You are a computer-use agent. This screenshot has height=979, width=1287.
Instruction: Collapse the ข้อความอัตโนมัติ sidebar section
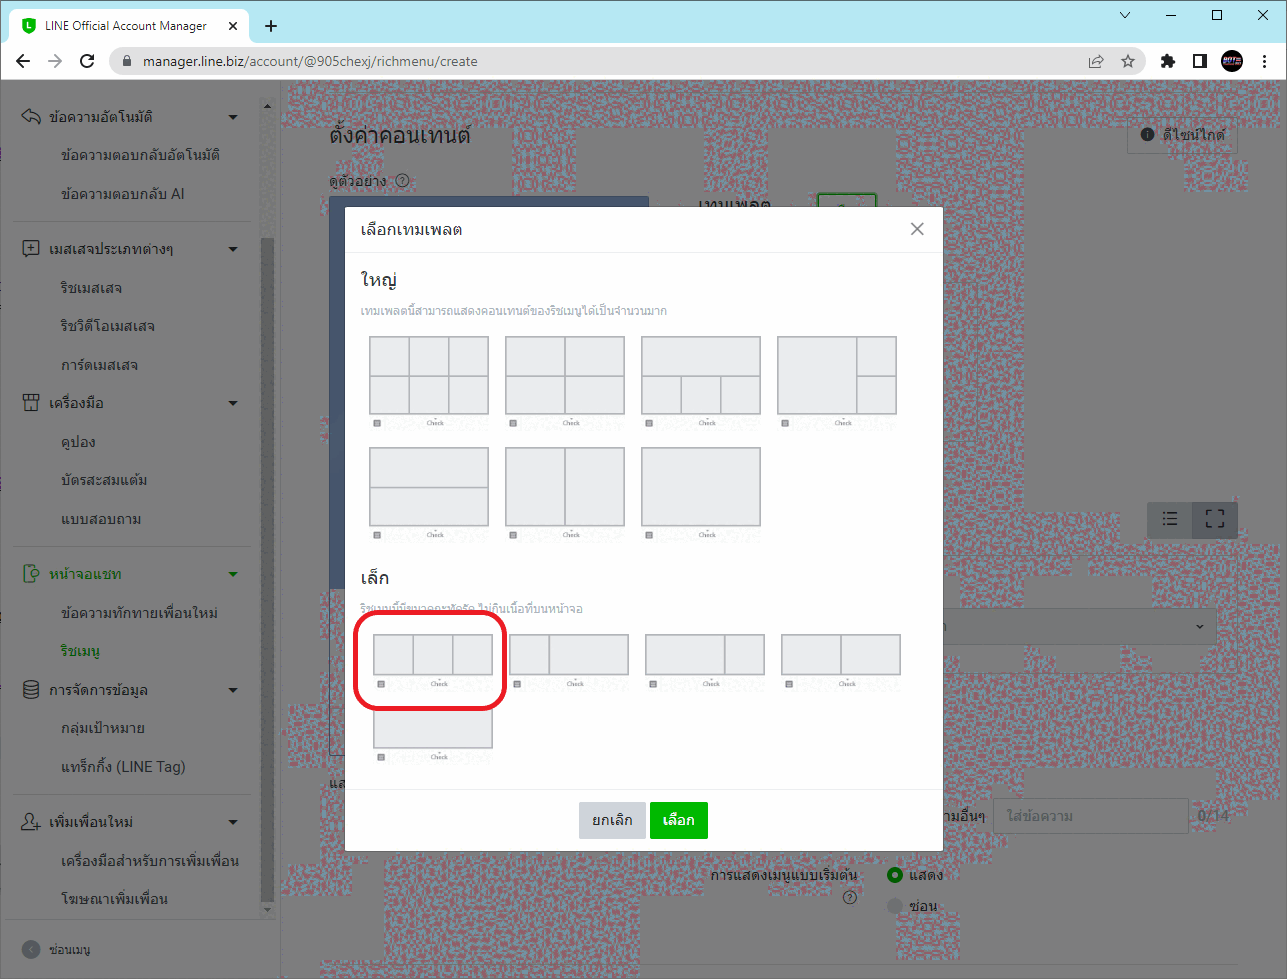click(233, 117)
